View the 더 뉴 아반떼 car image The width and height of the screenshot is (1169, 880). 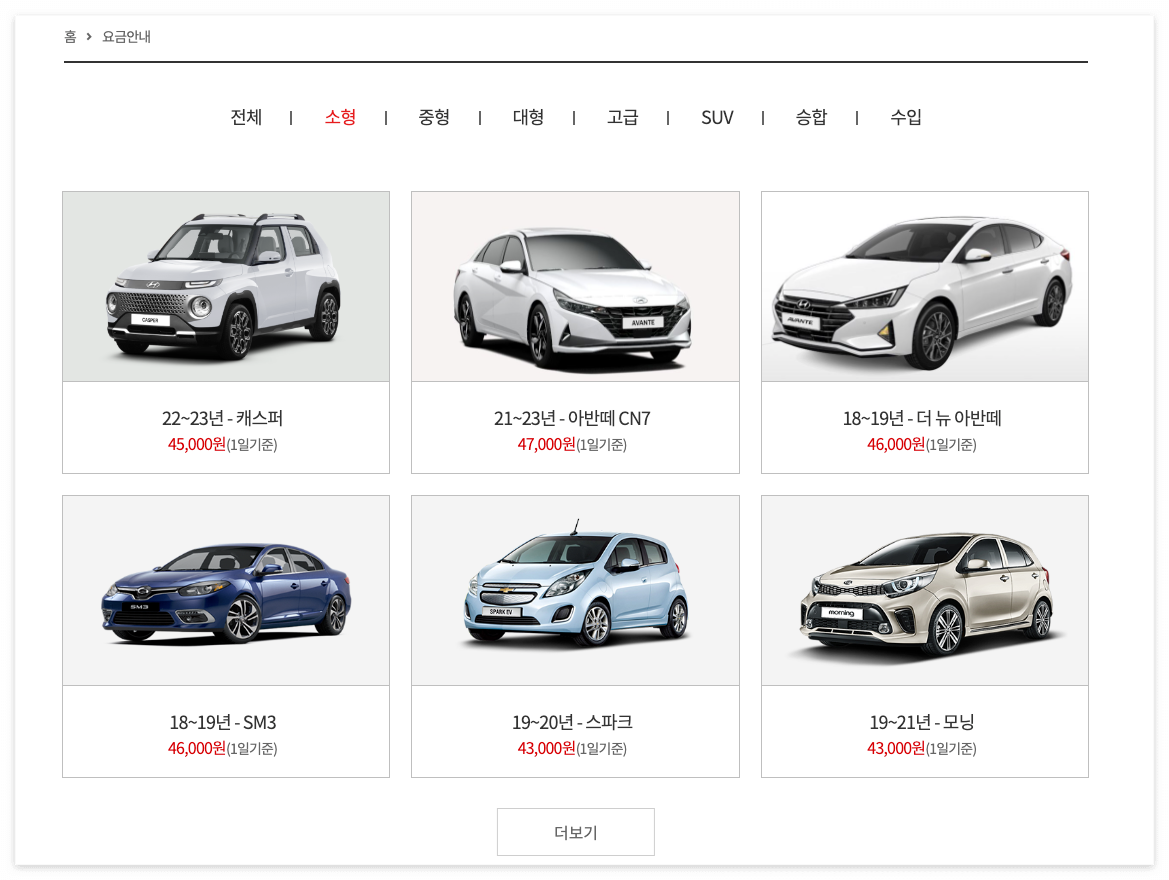click(924, 286)
